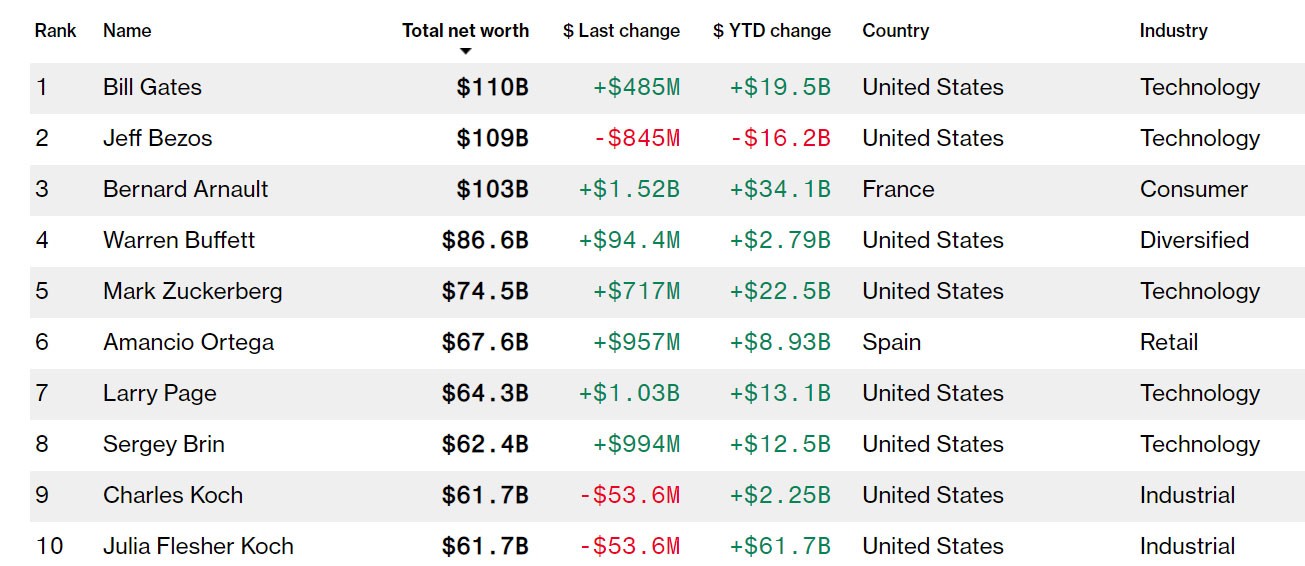Viewport: 1305px width, 566px height.
Task: Click Bill Gates' $110B net worth
Action: pos(492,88)
